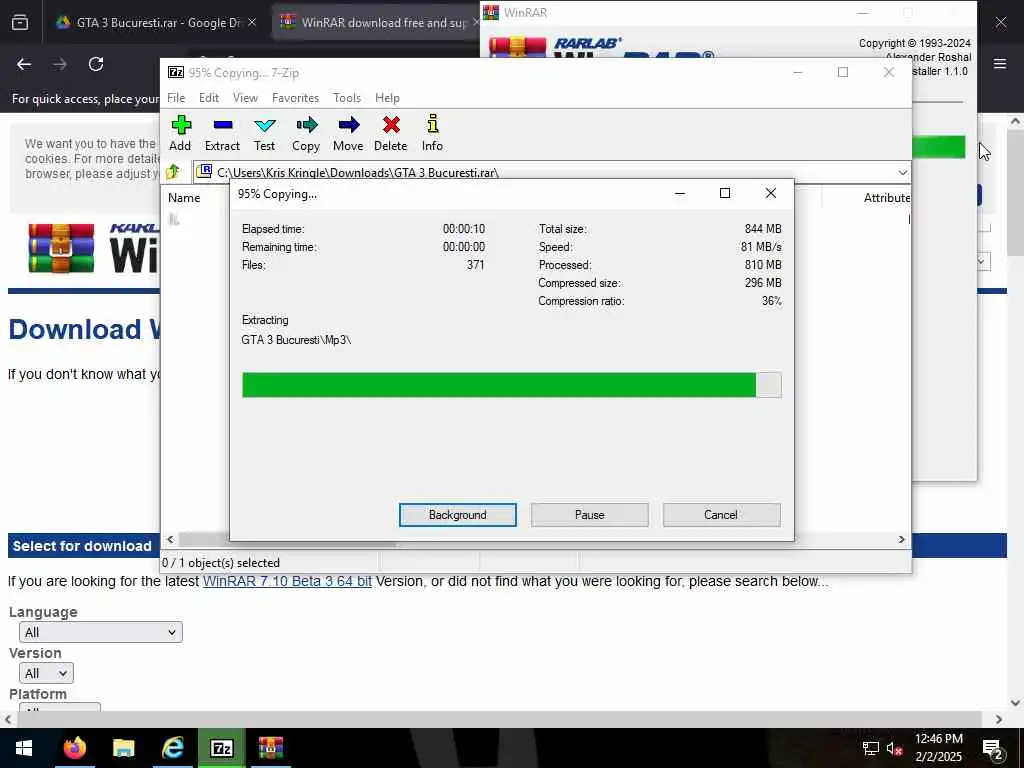Open the Language dropdown on WinRAR page
The height and width of the screenshot is (768, 1024).
click(101, 632)
